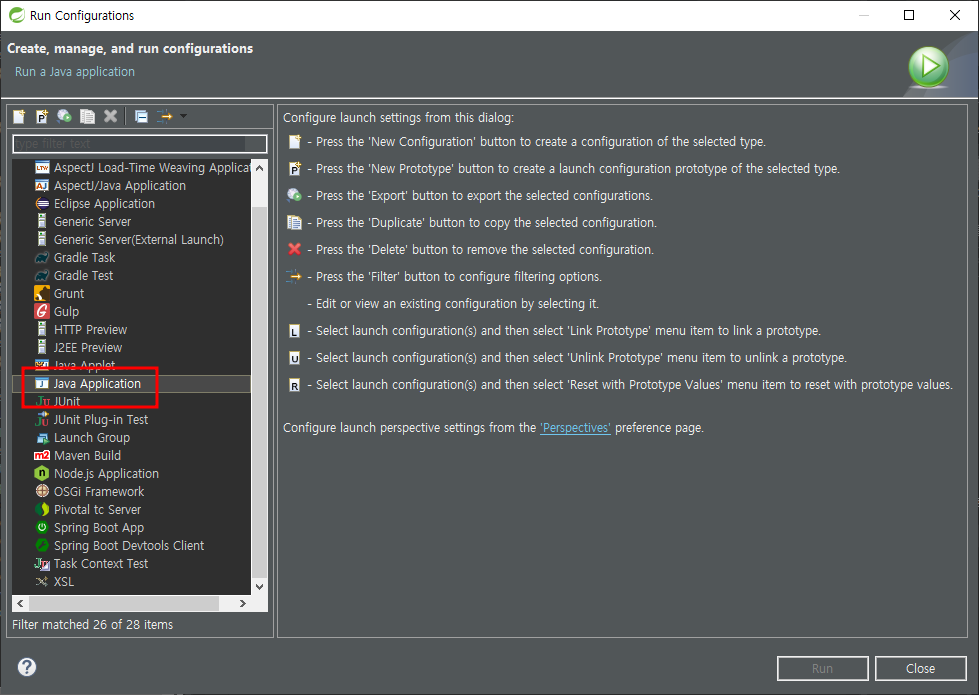
Task: Select Generic Server(External Launch) entry
Action: pos(139,240)
